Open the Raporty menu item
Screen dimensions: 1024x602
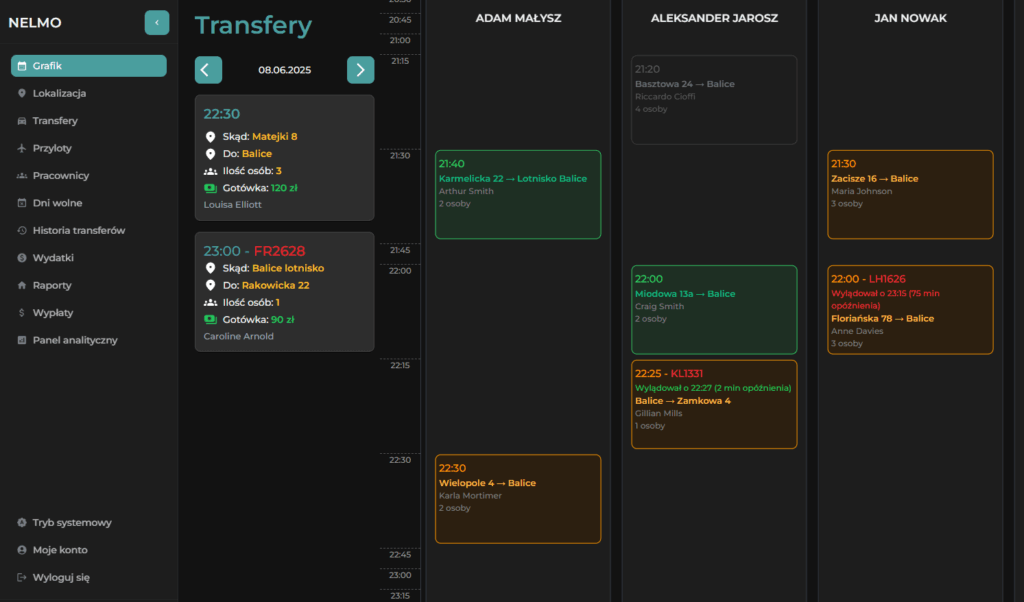52,285
